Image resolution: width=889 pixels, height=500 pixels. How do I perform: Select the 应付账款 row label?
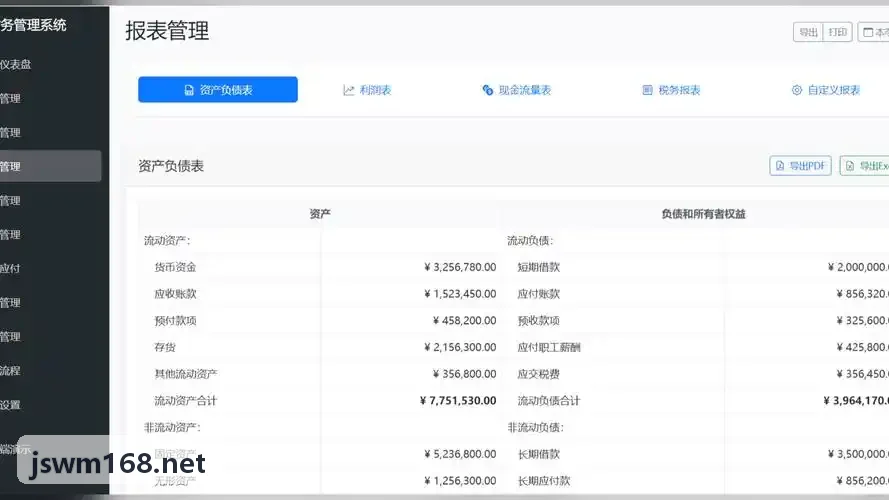[x=539, y=294]
